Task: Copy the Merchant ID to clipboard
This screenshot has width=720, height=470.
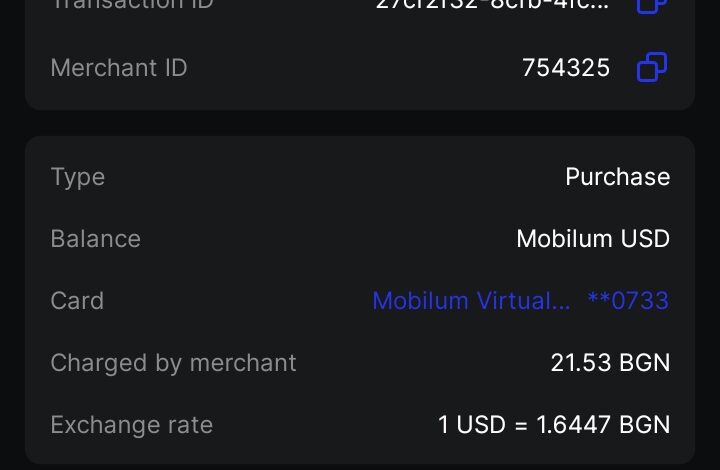Action: click(652, 68)
